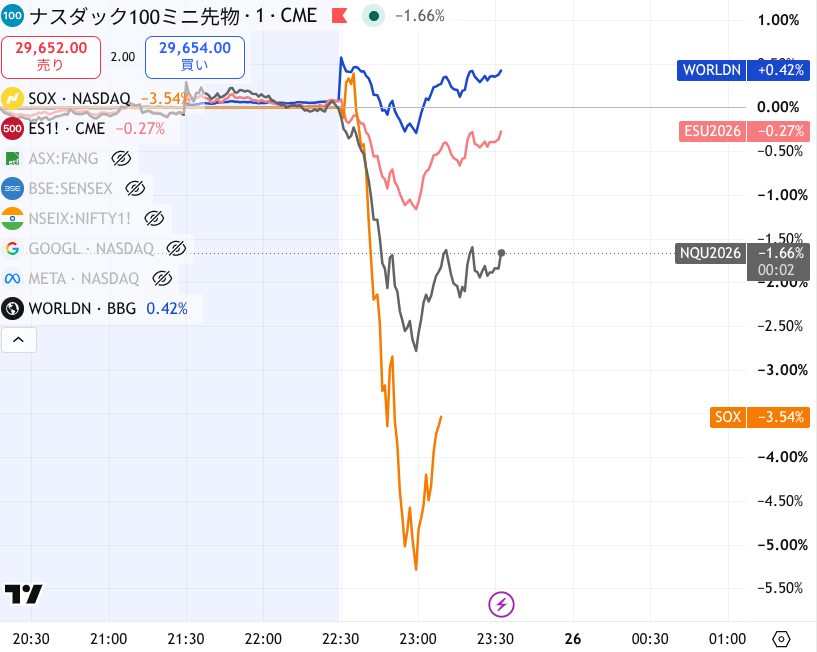Click the WORLDN globe icon
This screenshot has height=652, width=817.
pyautogui.click(x=12, y=309)
